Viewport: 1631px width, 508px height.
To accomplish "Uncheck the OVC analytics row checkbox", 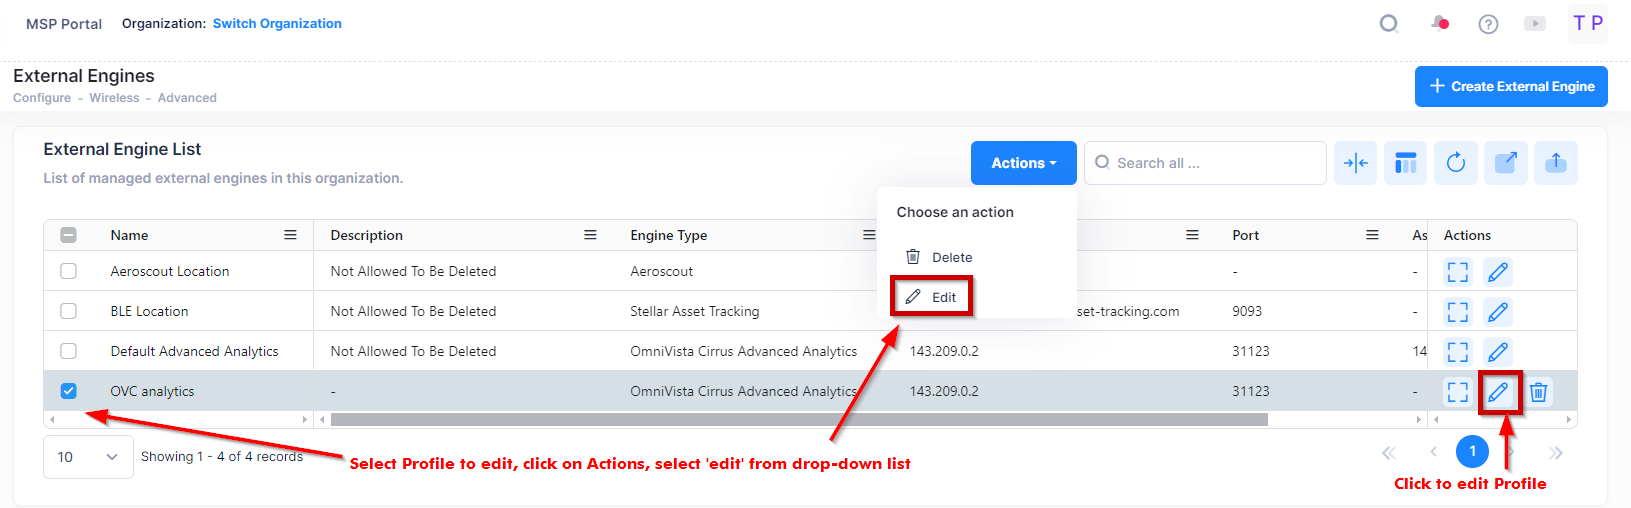I will (x=68, y=391).
